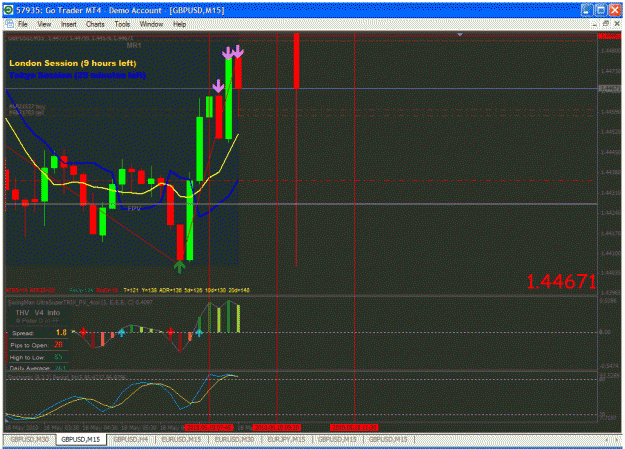Click the THV V4 Info panel header
The image size is (625, 449).
pos(38,313)
